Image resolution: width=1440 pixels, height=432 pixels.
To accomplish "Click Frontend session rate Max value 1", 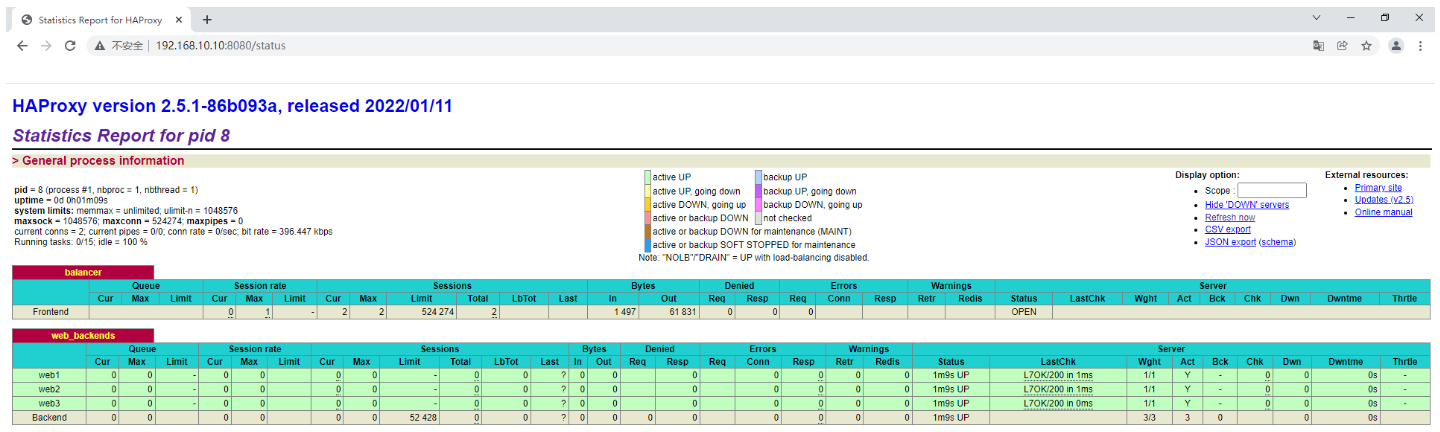I will point(256,312).
